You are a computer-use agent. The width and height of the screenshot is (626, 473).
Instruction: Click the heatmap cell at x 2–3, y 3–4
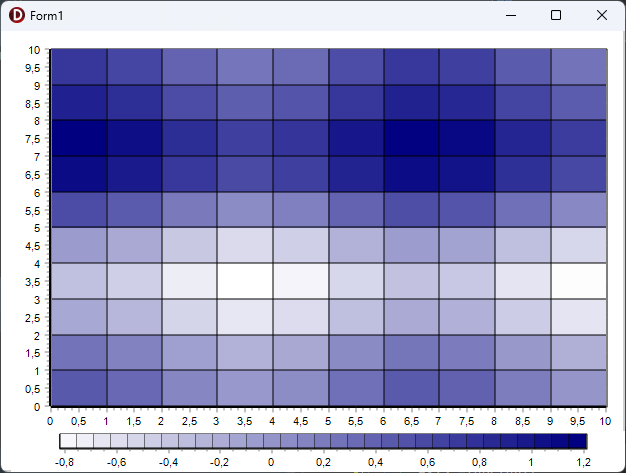coord(190,281)
